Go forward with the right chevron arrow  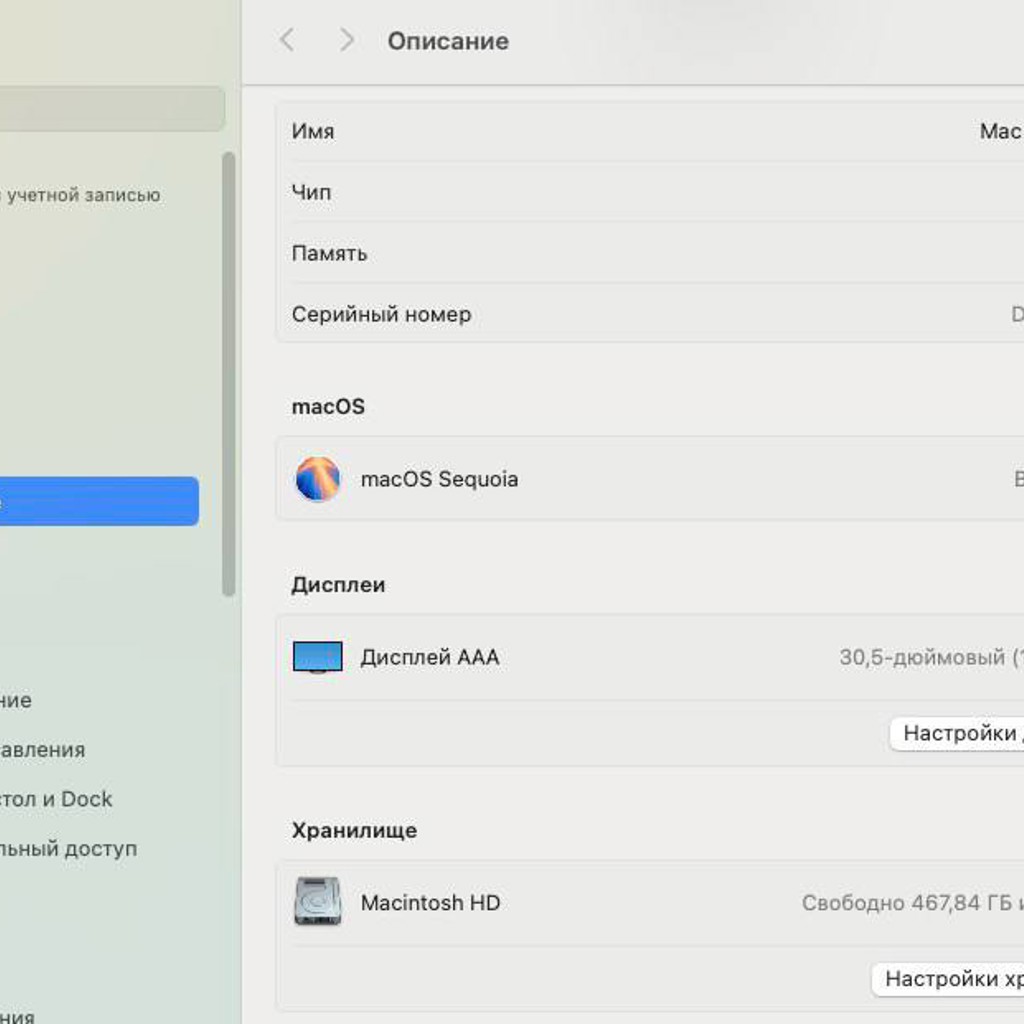pyautogui.click(x=347, y=40)
